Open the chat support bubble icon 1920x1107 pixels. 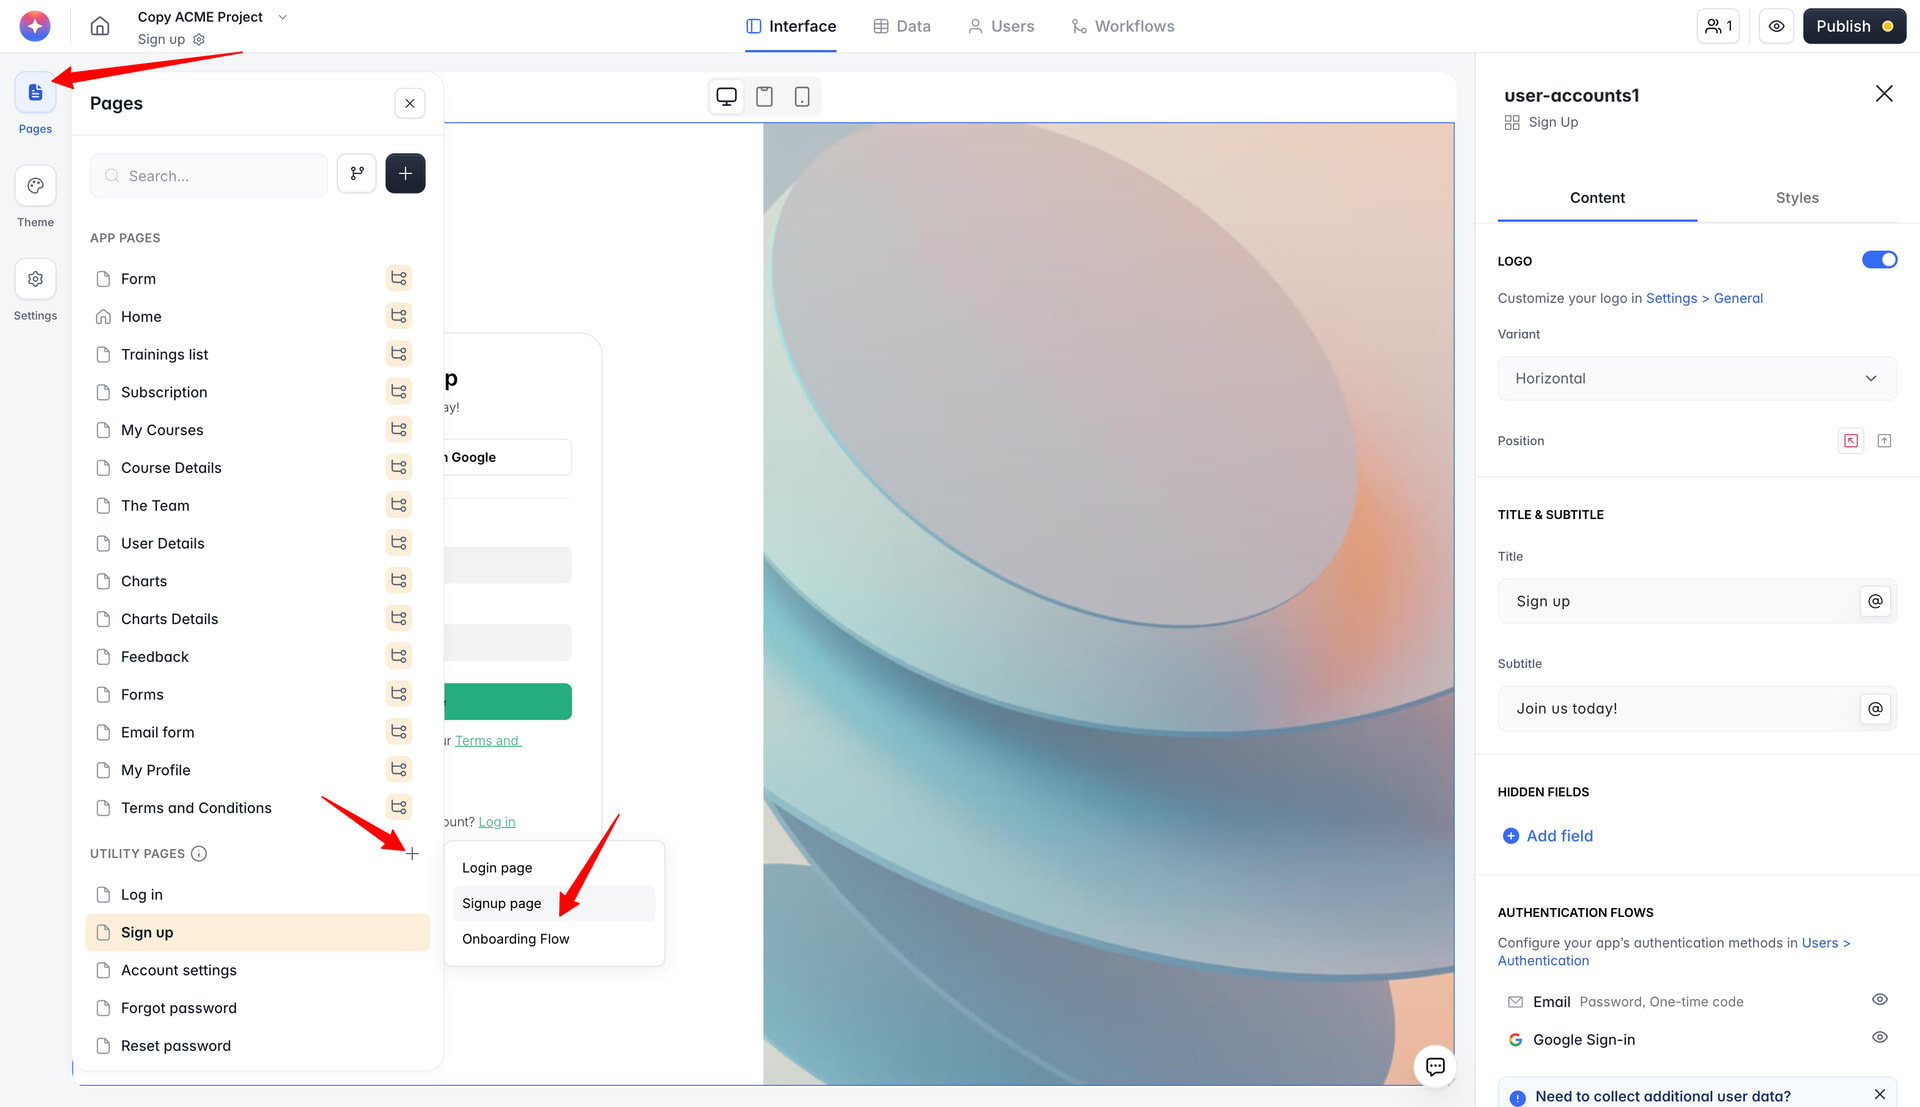coord(1435,1066)
